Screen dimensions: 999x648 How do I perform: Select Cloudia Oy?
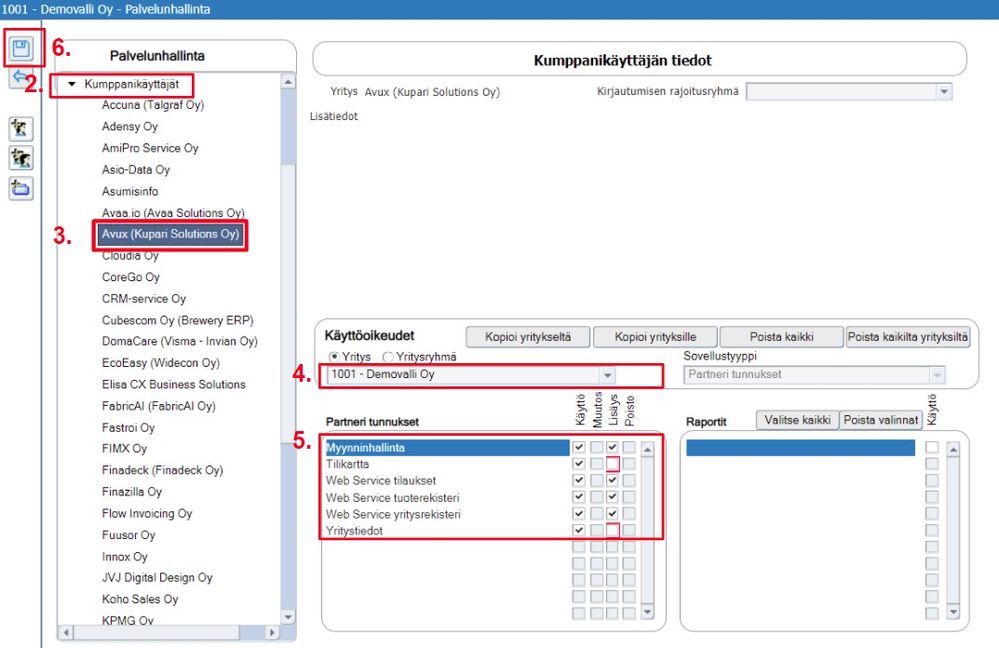click(130, 256)
